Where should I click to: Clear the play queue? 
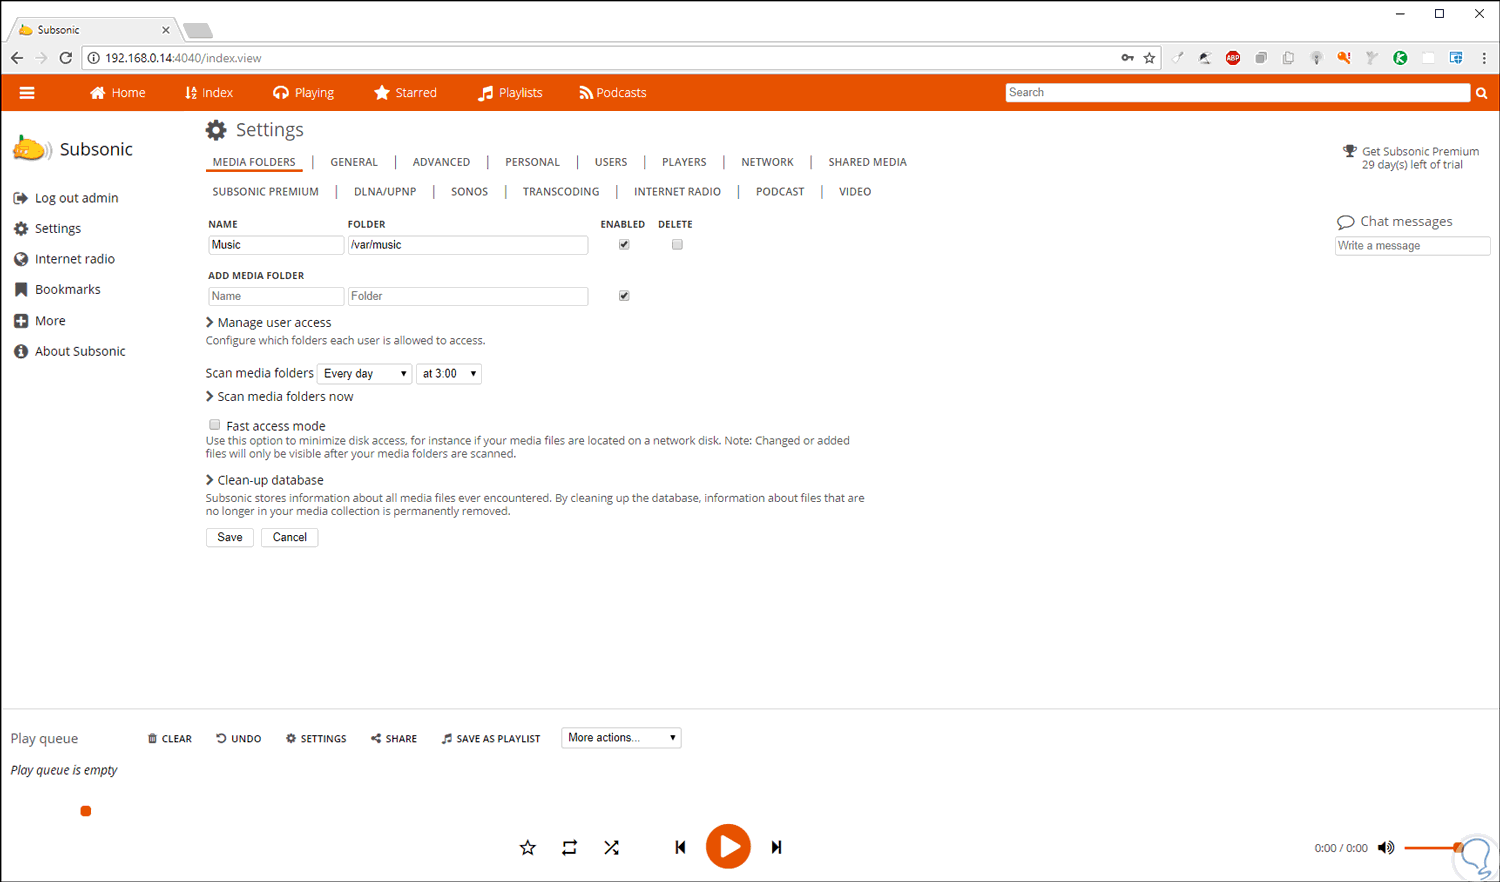(x=170, y=739)
